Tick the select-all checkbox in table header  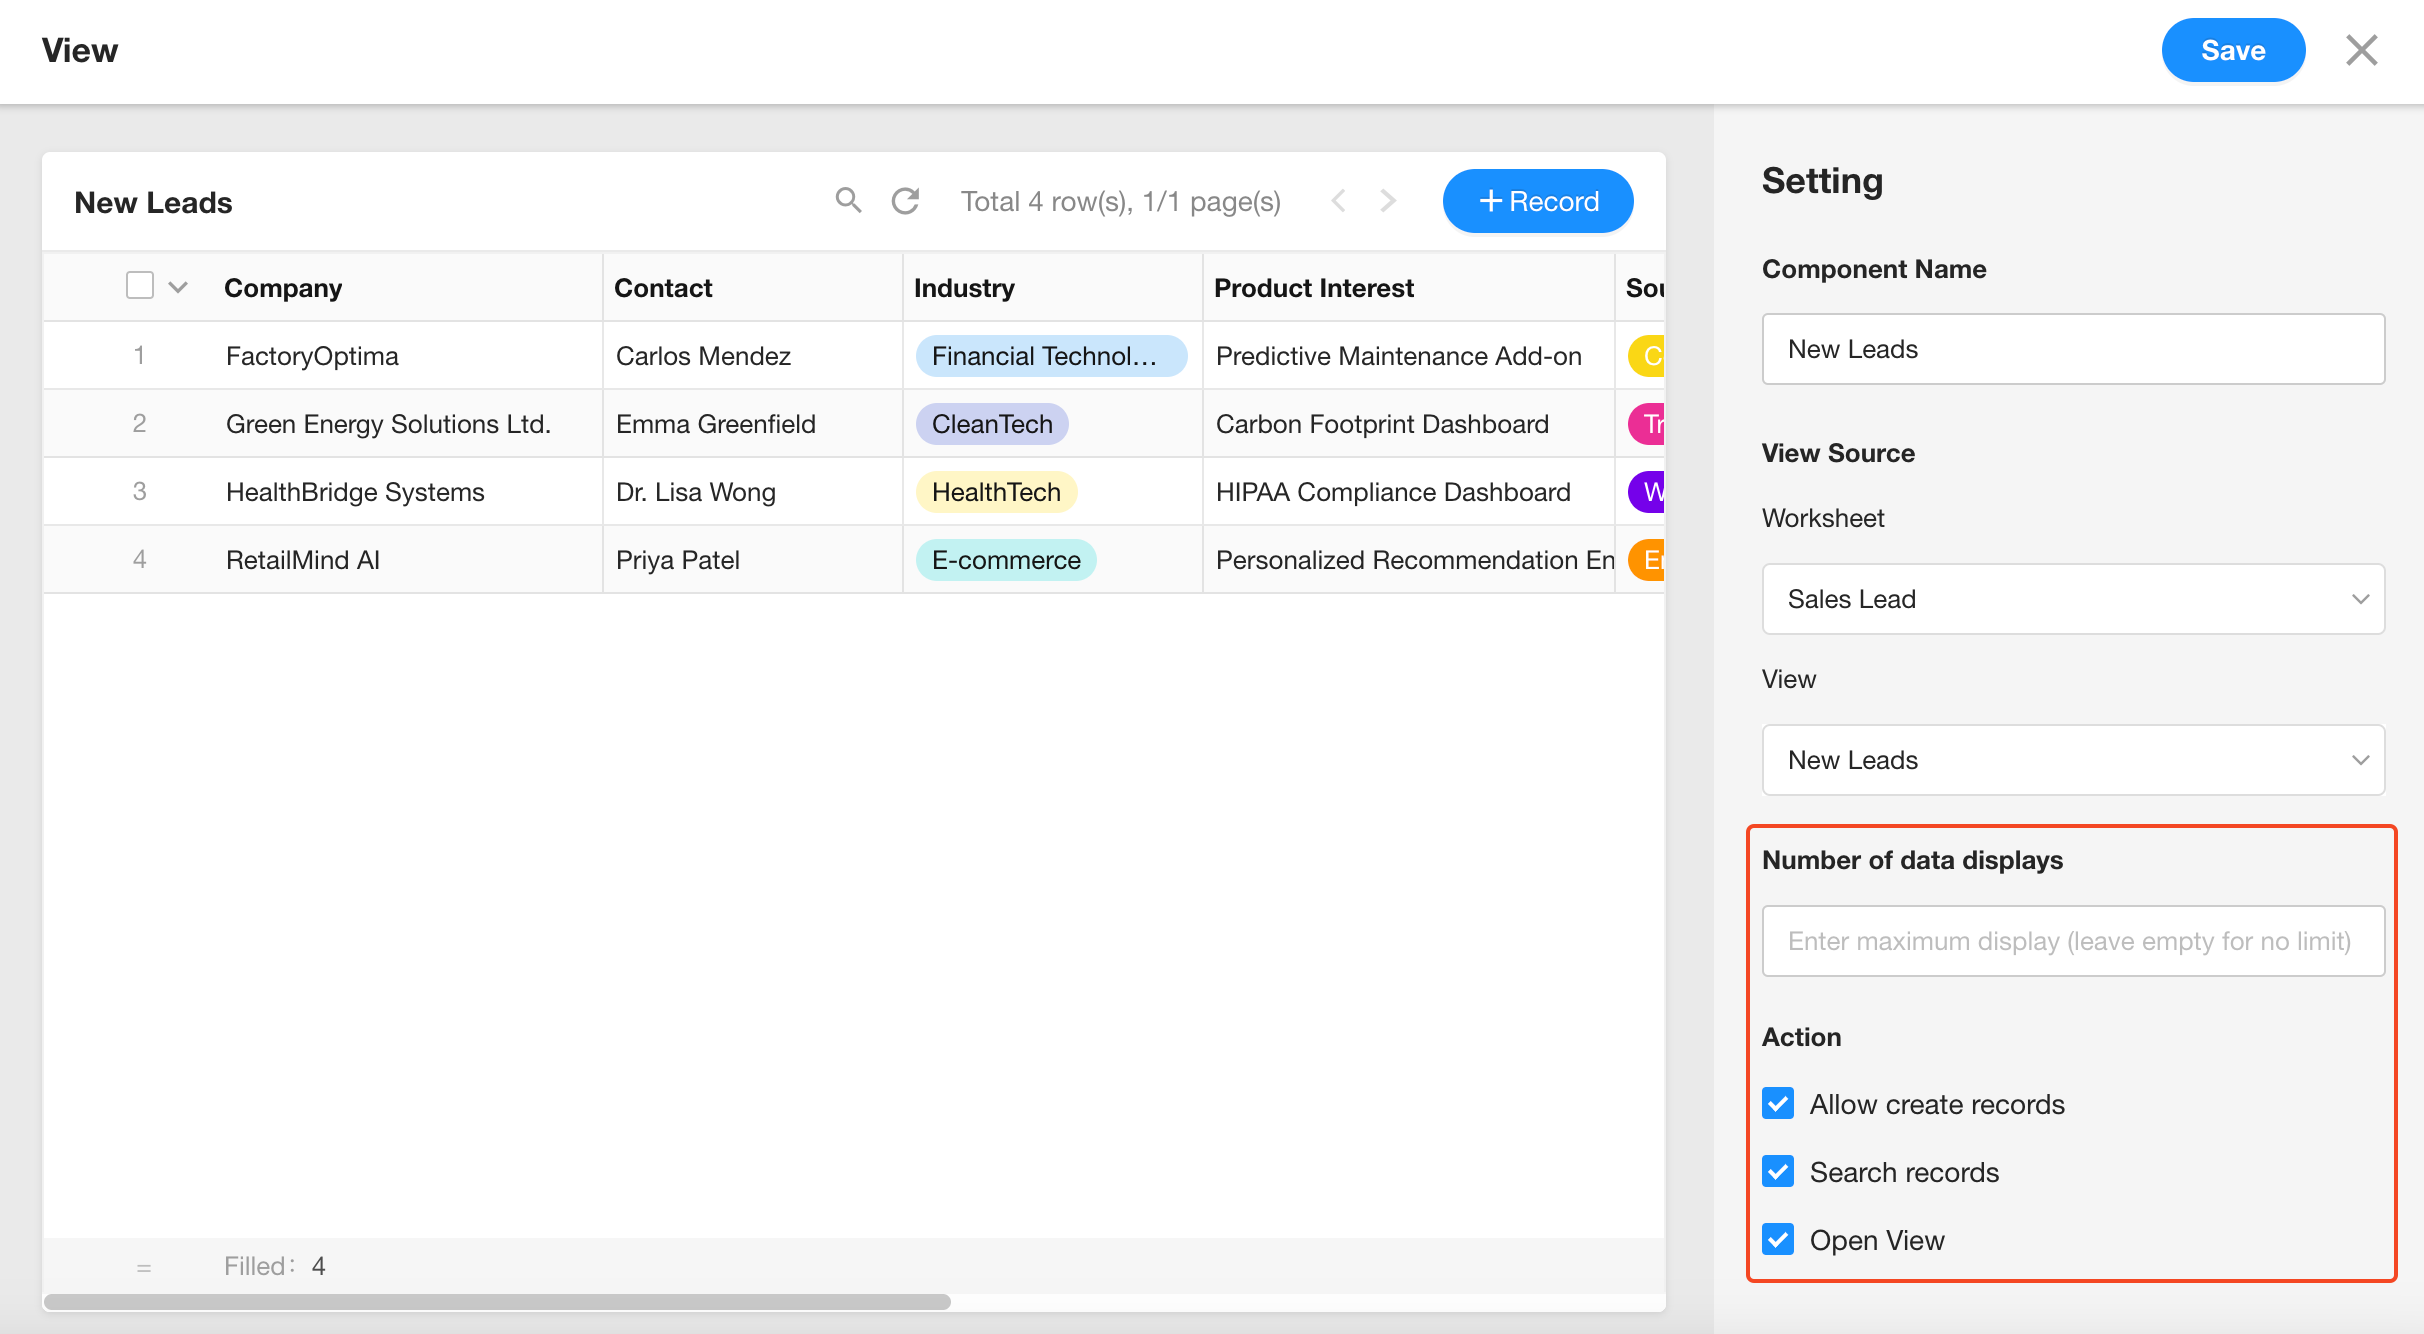coord(140,286)
